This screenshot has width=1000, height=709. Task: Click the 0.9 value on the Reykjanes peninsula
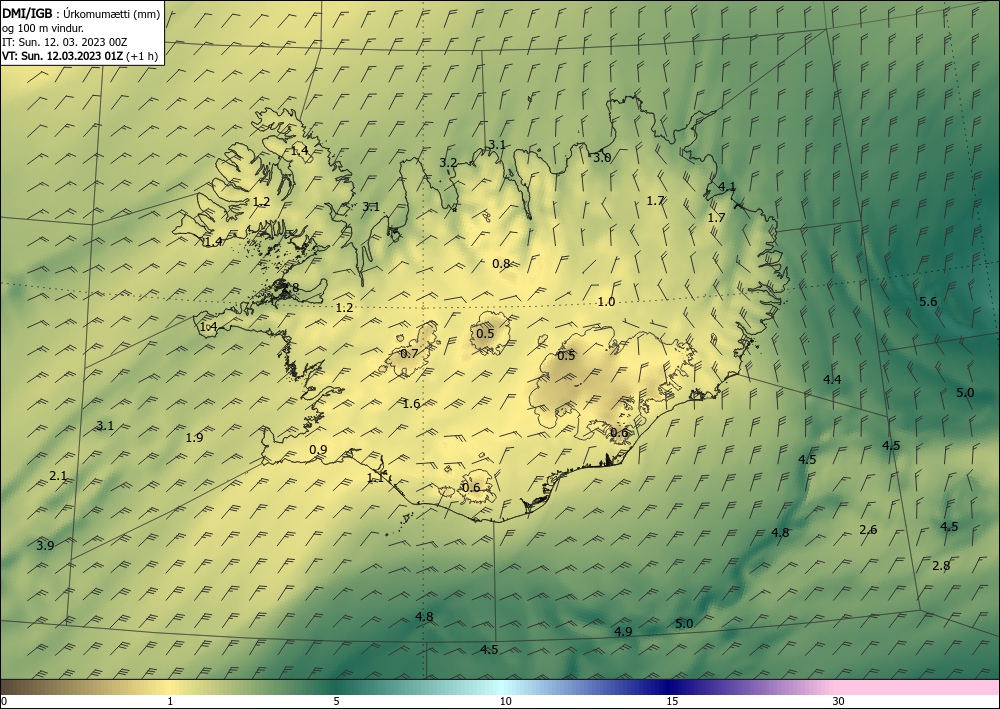[x=318, y=450]
